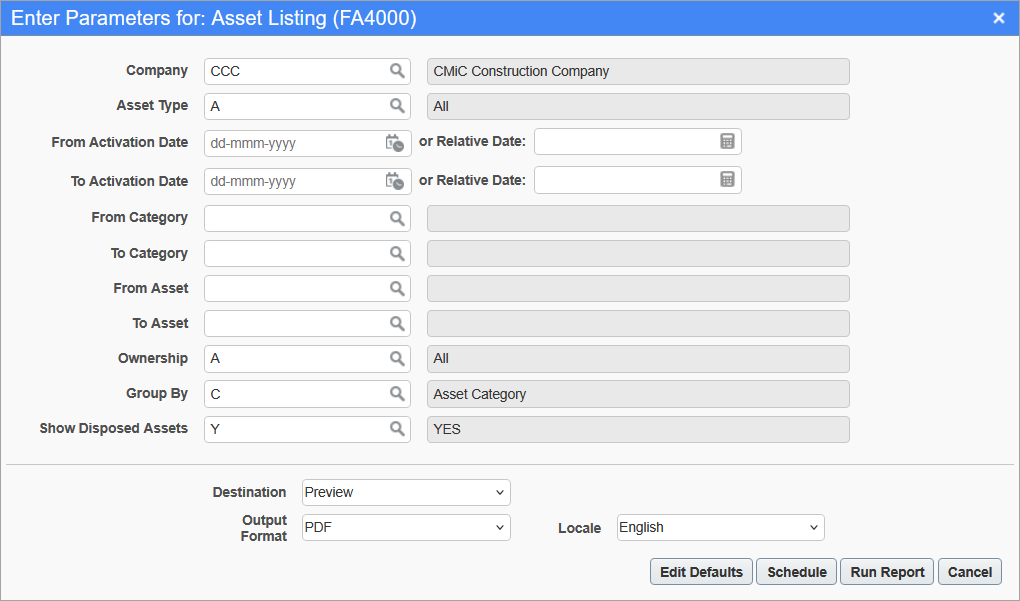1020x601 pixels.
Task: Open From Activation Date calendar picker
Action: pyautogui.click(x=395, y=143)
